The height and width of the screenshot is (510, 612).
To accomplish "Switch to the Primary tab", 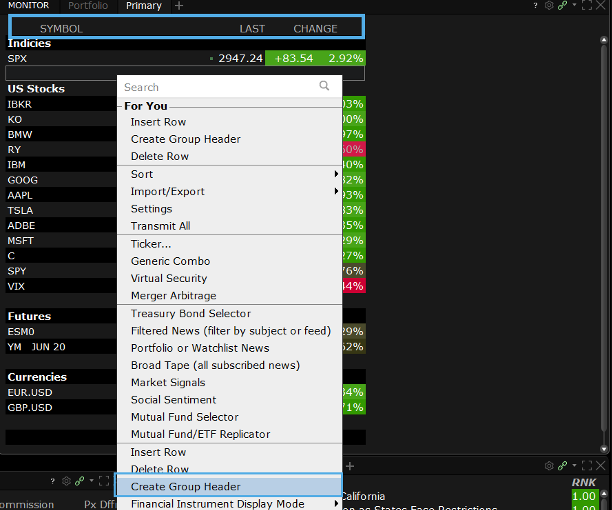I will [x=144, y=6].
